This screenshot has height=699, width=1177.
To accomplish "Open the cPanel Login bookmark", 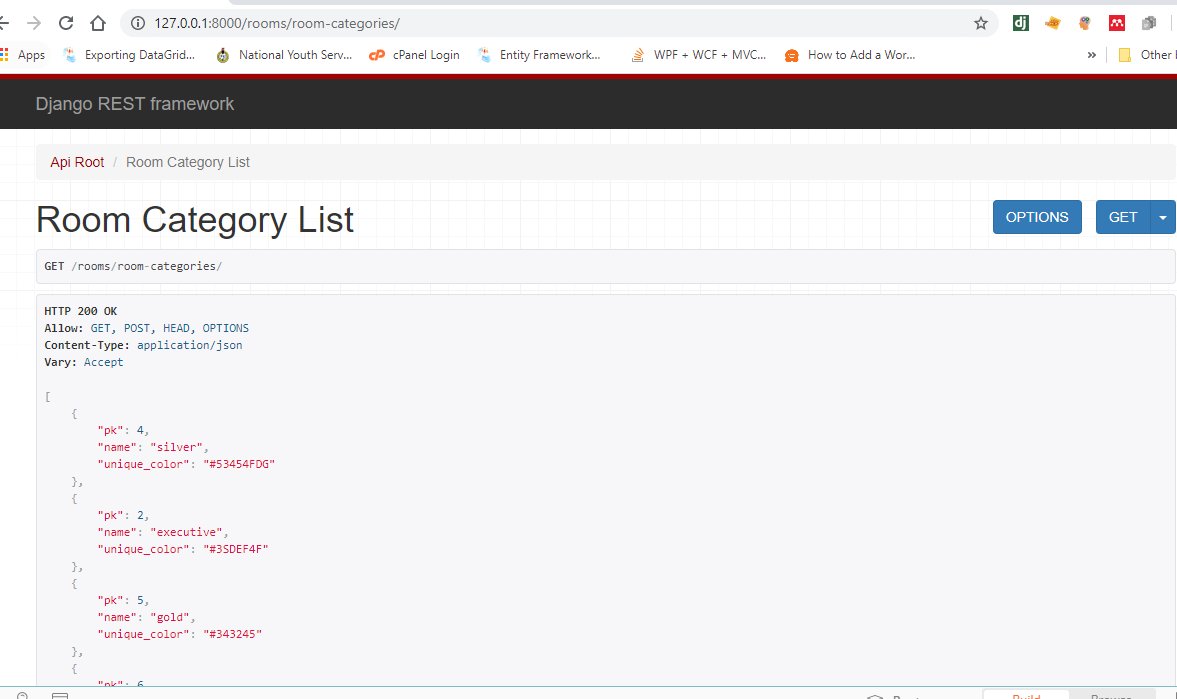I will tap(414, 55).
